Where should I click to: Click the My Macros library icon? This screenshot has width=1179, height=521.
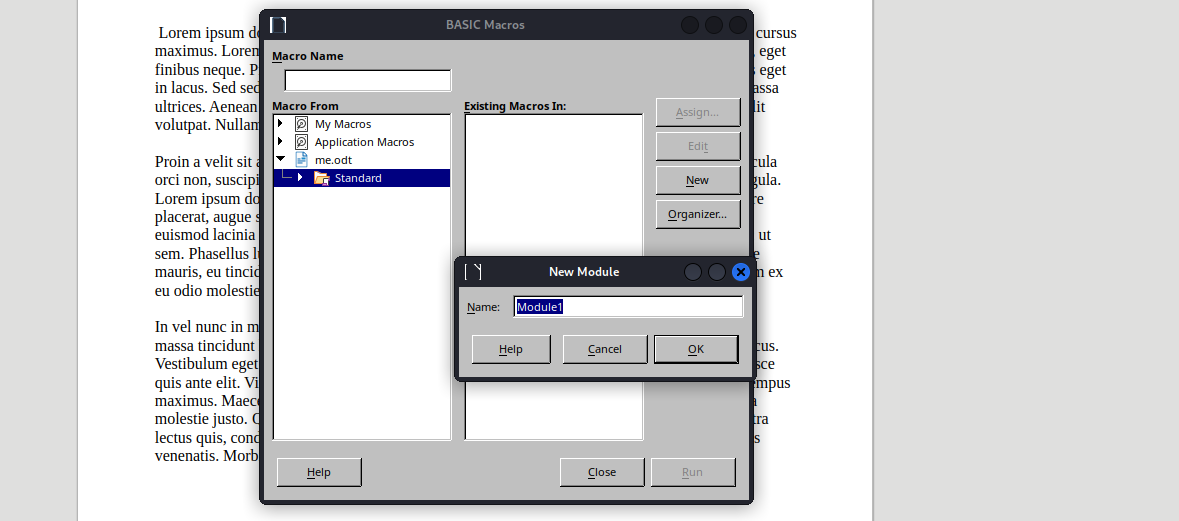(x=302, y=124)
